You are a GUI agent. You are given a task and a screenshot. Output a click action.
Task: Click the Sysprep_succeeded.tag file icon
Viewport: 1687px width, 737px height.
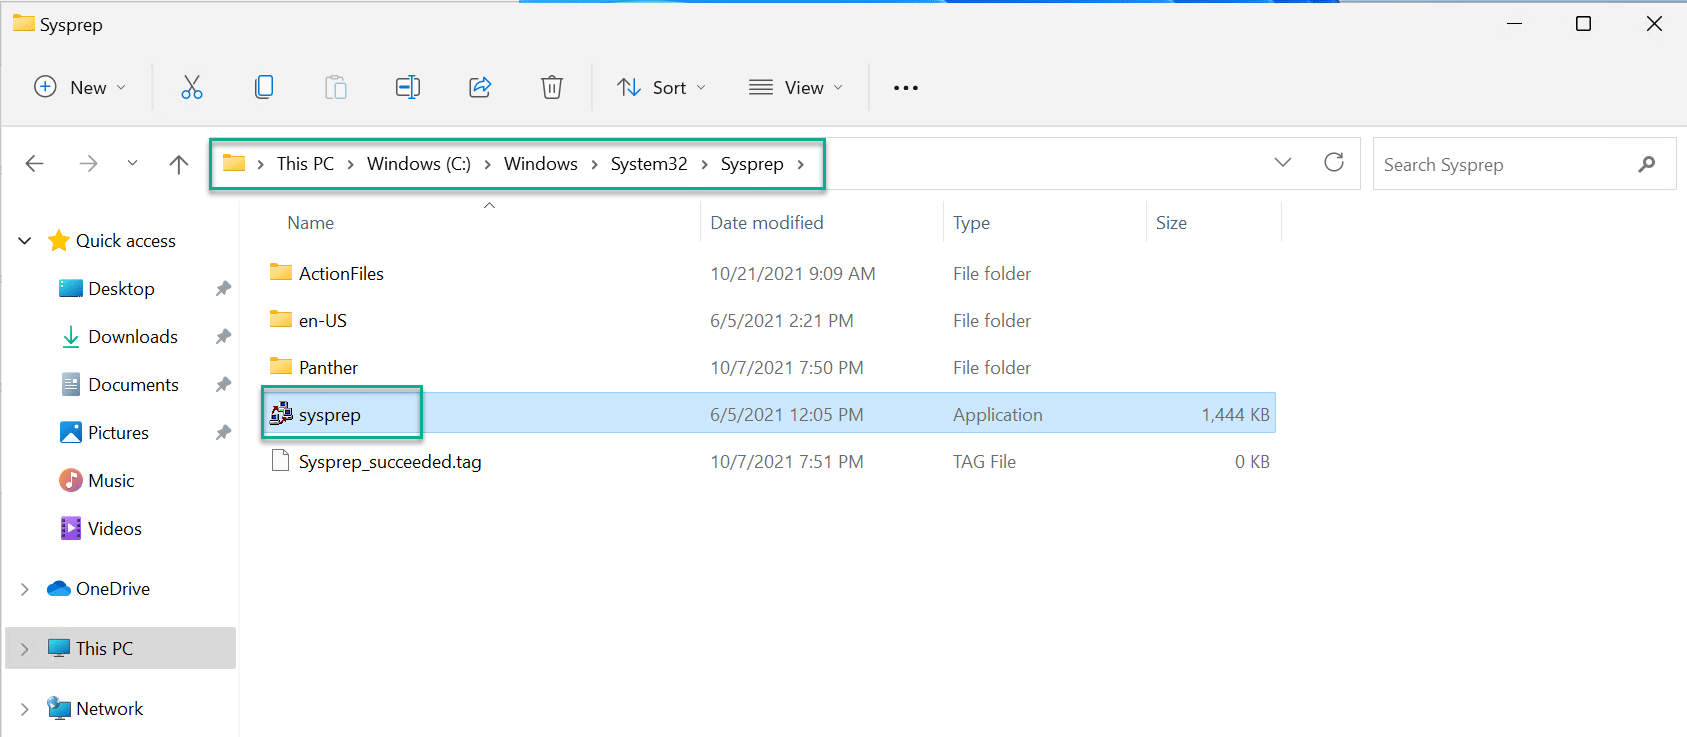[281, 461]
